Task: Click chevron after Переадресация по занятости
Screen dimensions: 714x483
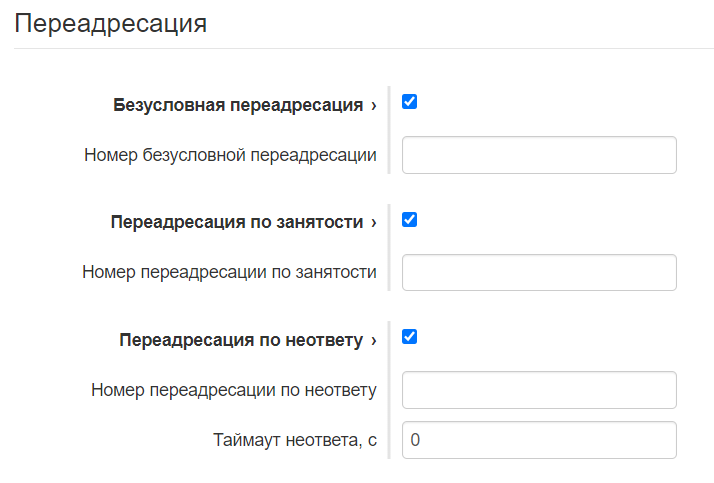Action: coord(373,222)
